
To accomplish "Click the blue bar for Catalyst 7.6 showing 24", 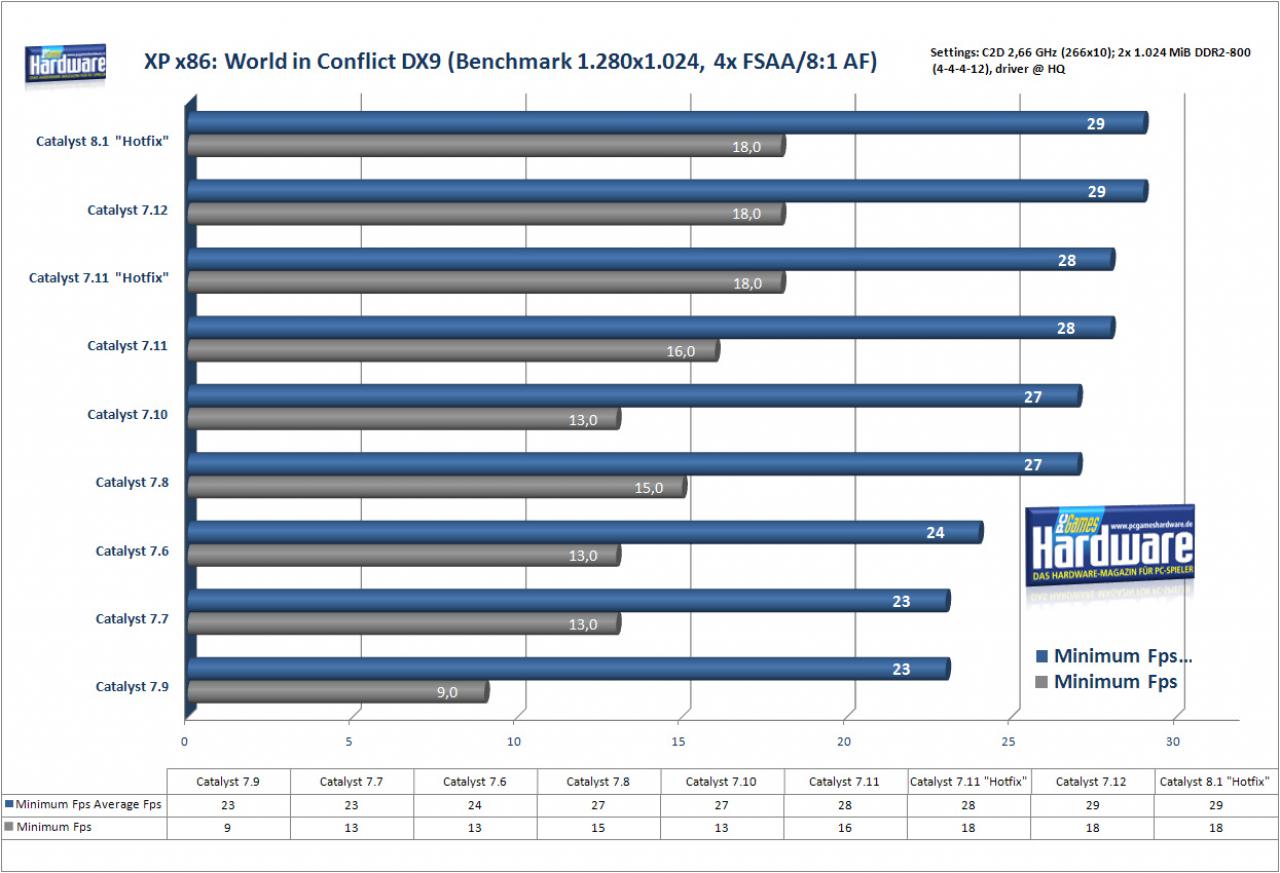I will pyautogui.click(x=585, y=532).
